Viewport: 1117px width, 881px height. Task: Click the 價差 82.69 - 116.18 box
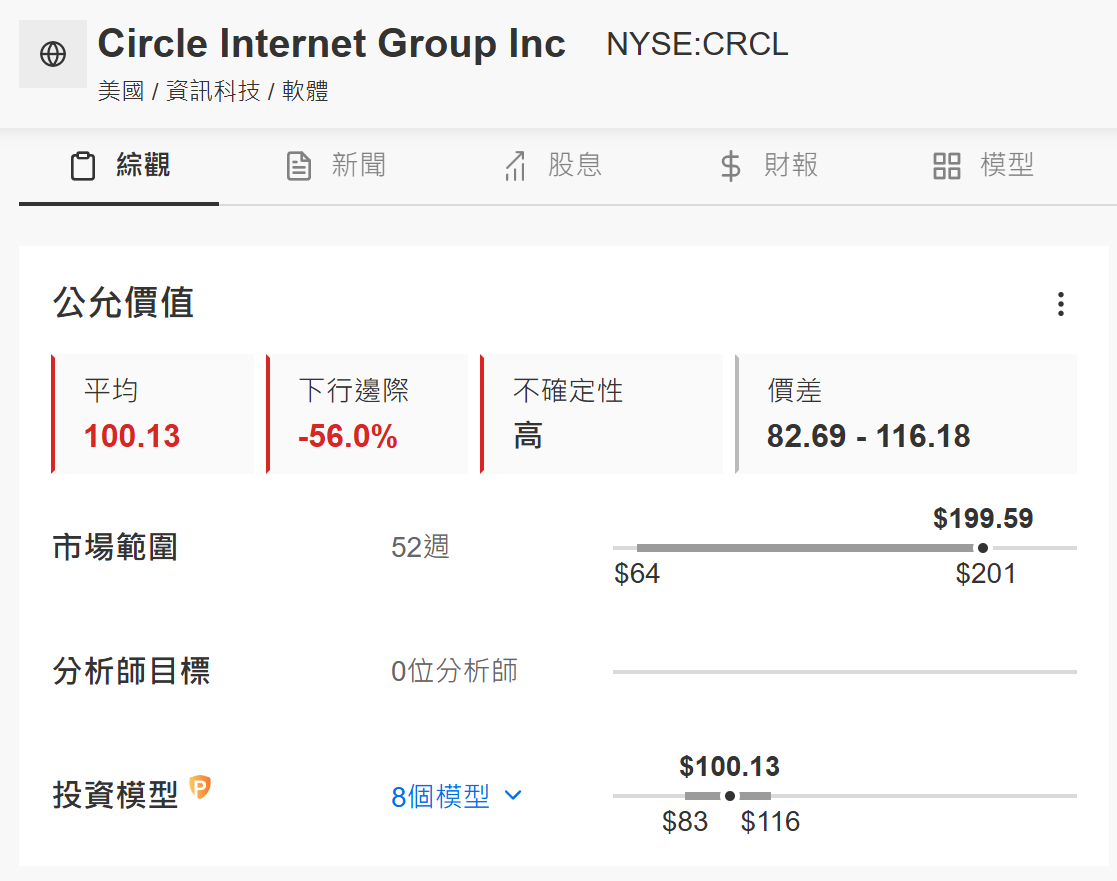click(x=905, y=414)
